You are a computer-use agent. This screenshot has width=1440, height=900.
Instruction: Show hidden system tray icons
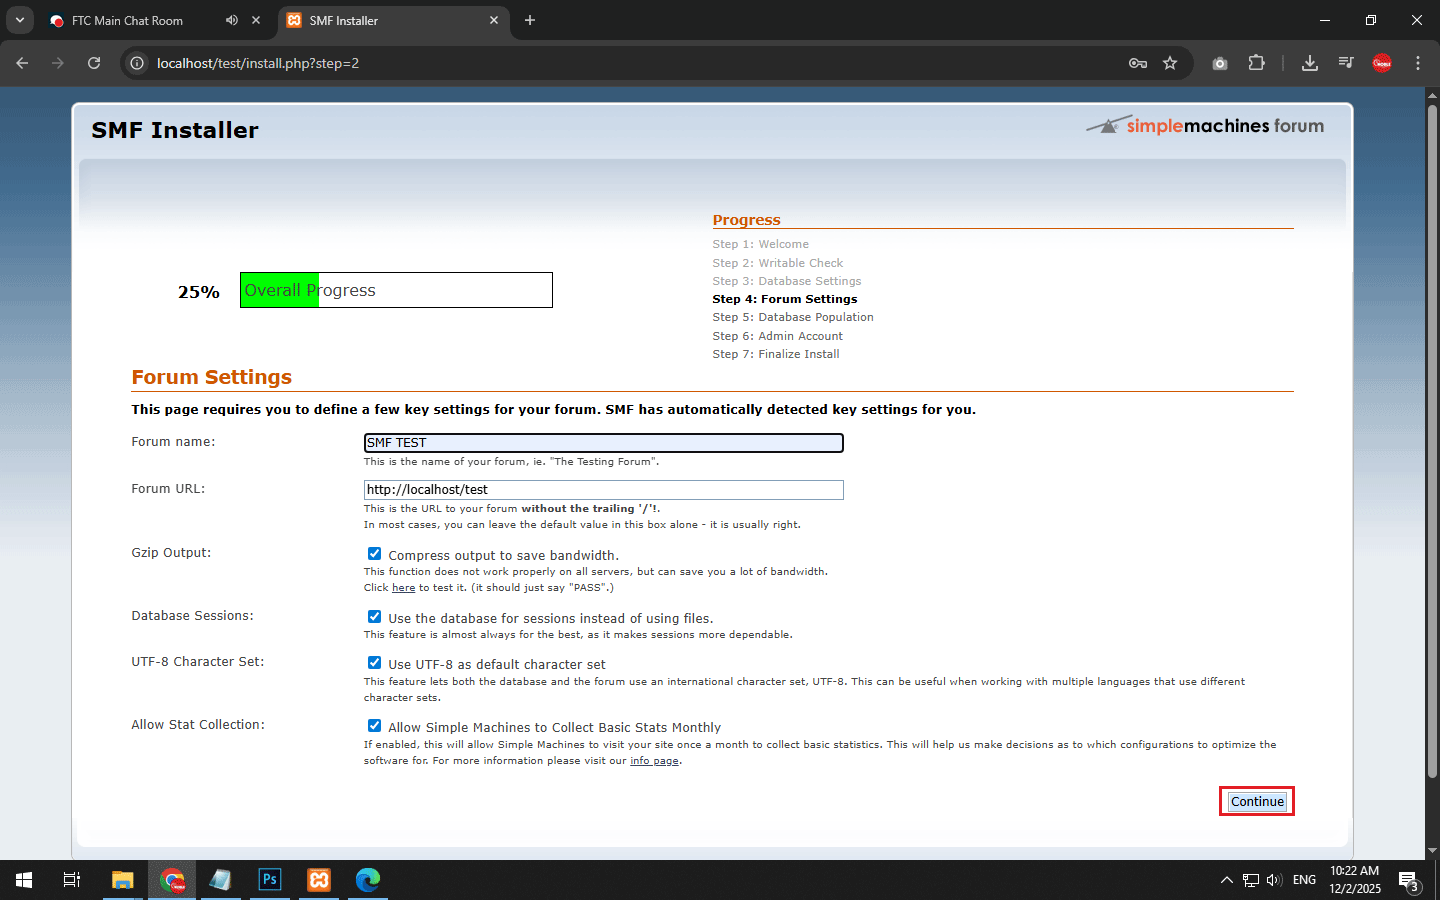tap(1226, 880)
